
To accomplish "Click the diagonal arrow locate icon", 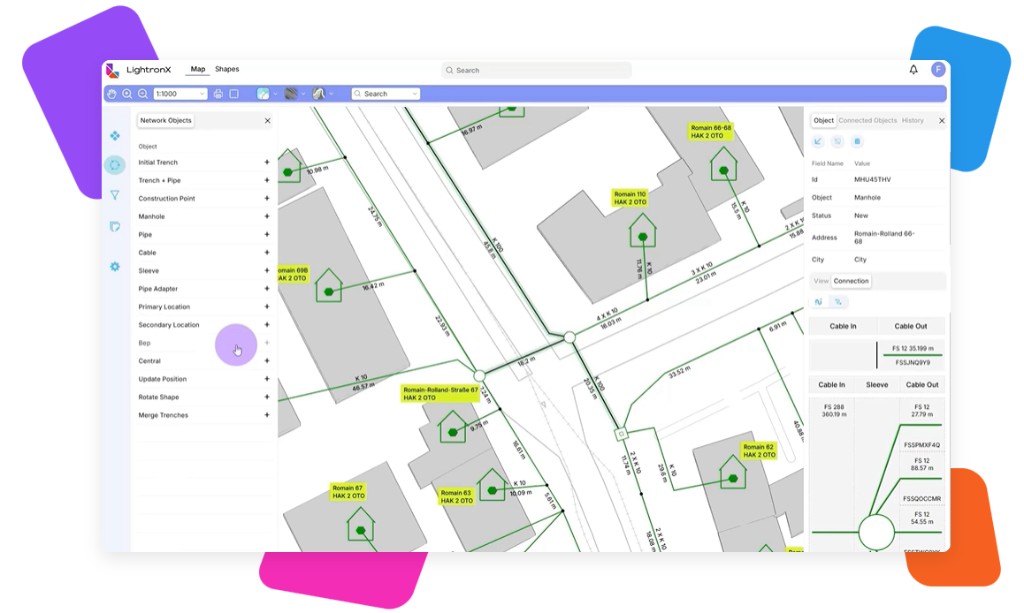I will coord(818,141).
